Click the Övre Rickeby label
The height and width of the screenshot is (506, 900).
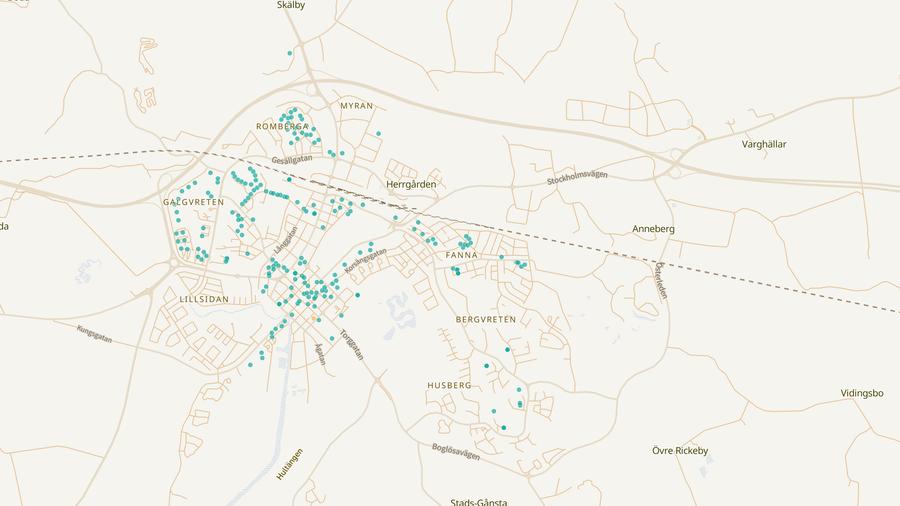click(x=680, y=451)
